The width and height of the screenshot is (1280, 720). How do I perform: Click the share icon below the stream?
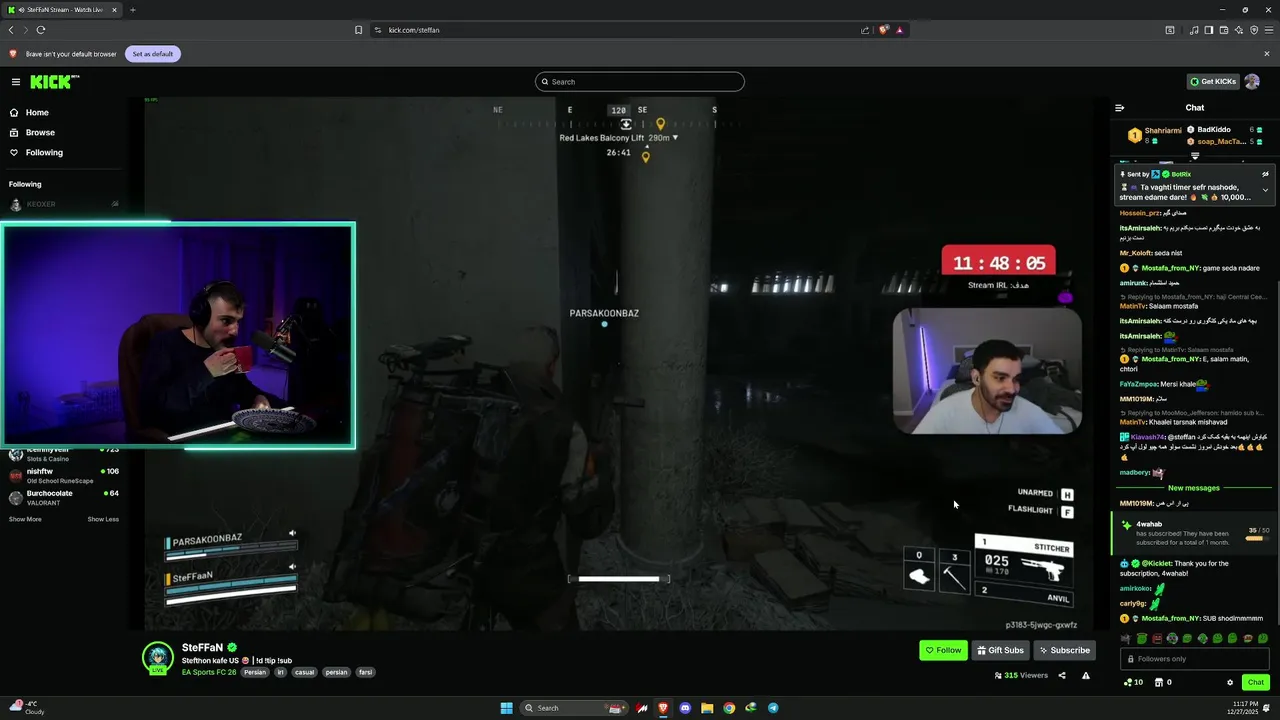(1062, 676)
